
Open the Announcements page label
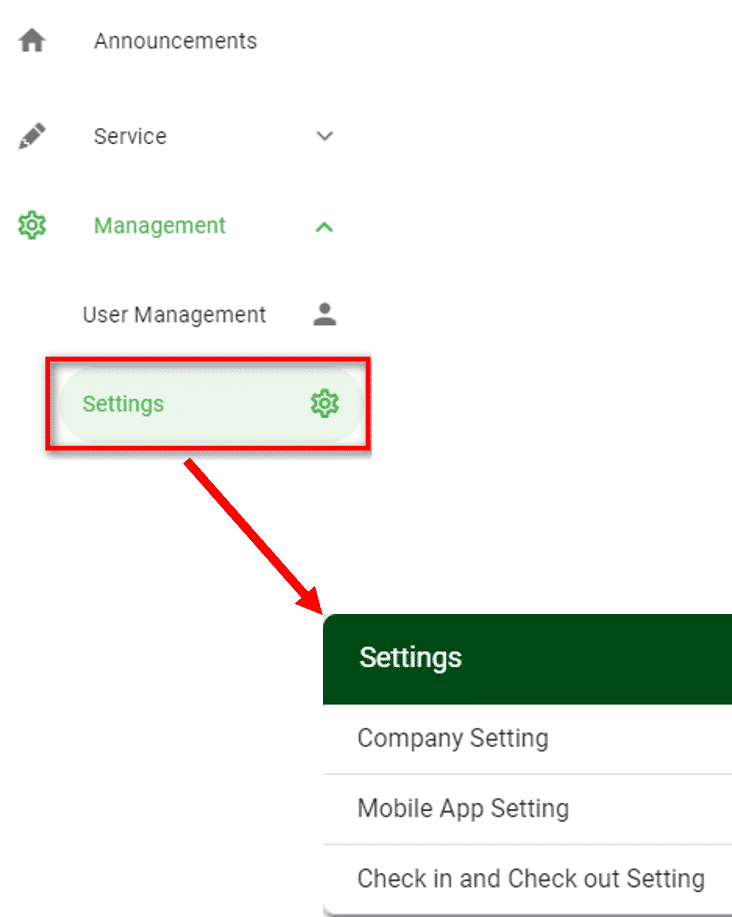175,41
